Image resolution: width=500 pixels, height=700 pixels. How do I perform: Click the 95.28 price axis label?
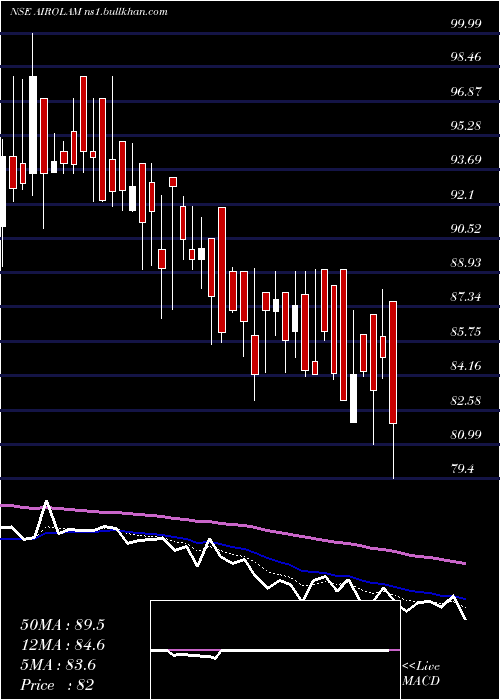click(466, 126)
